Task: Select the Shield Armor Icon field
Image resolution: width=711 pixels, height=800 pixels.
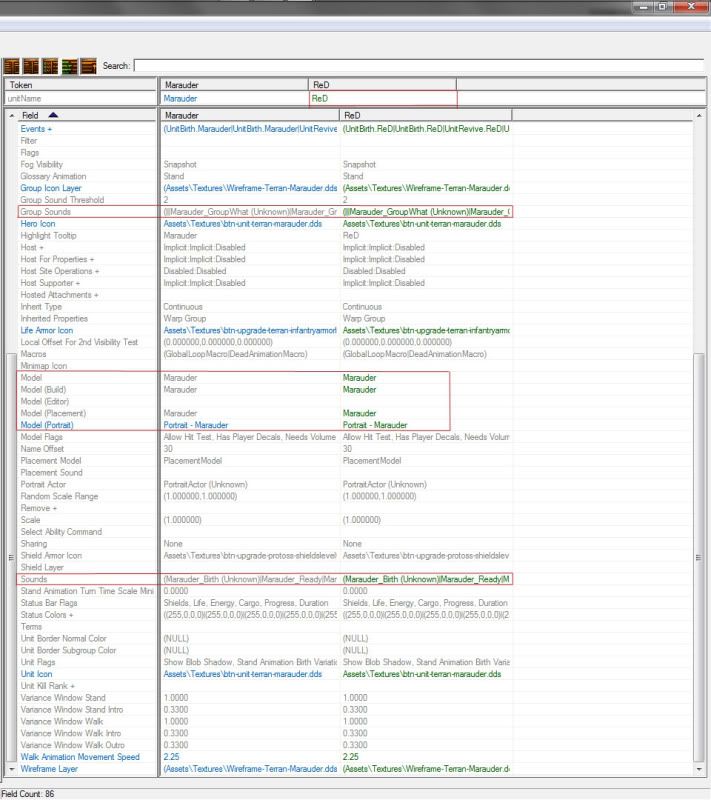Action: pos(51,556)
